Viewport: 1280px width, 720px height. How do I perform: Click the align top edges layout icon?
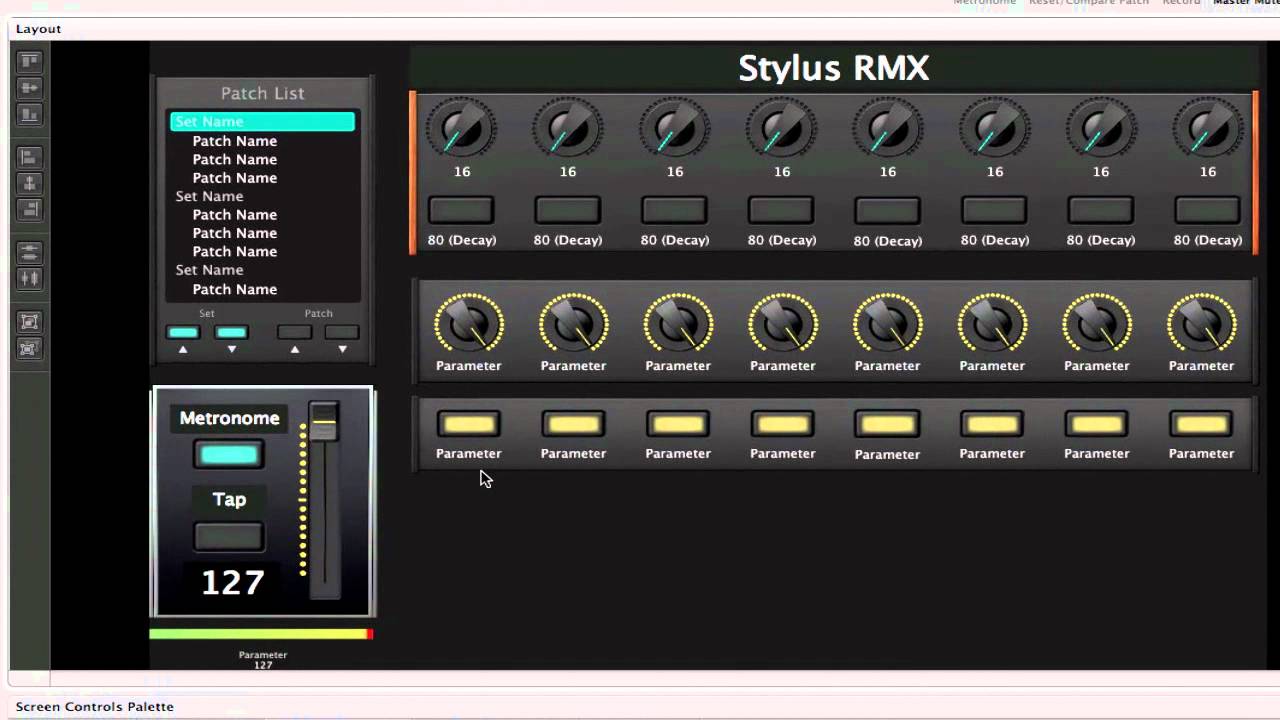[x=29, y=61]
